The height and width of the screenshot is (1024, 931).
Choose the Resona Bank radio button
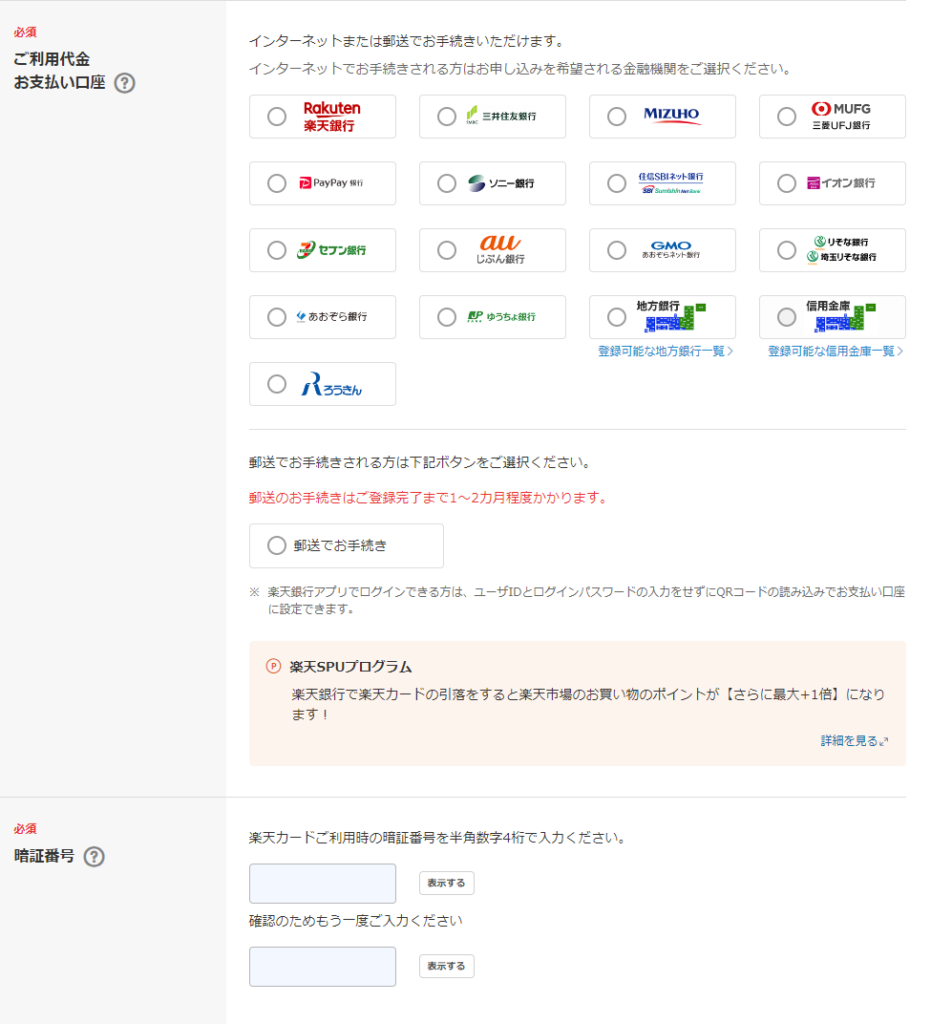click(786, 250)
